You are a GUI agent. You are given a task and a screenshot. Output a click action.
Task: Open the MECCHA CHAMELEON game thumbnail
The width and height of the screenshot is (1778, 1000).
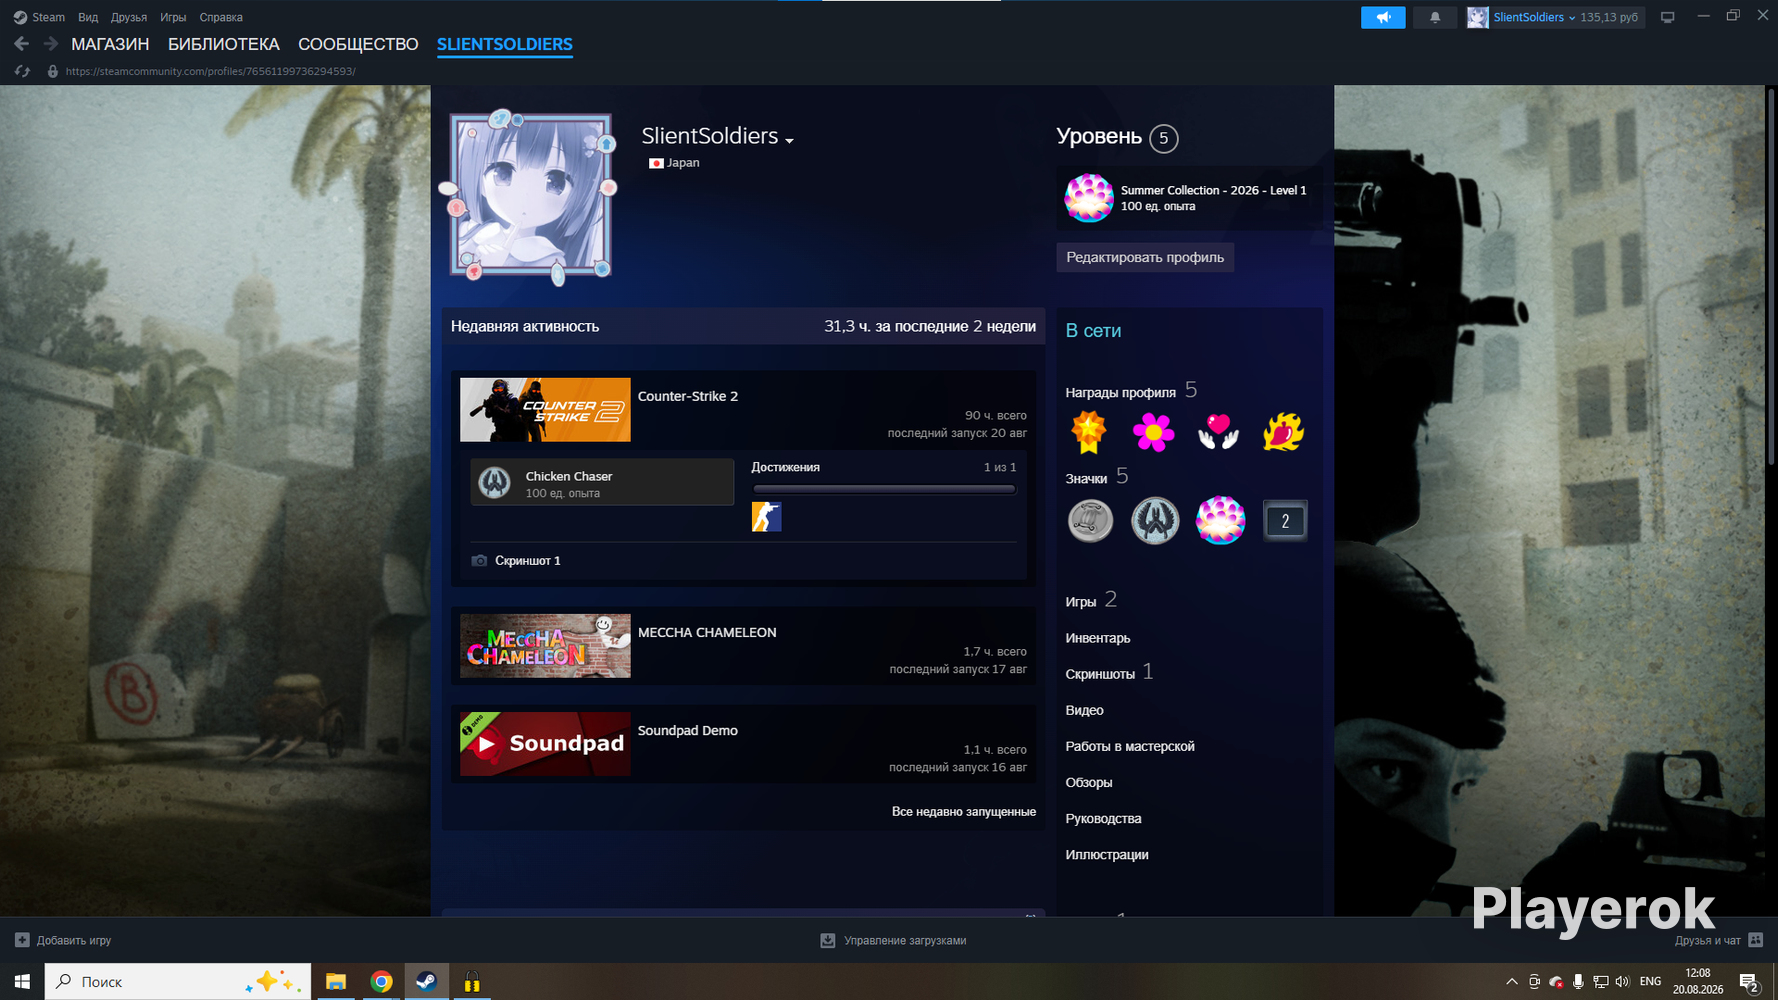tap(545, 646)
